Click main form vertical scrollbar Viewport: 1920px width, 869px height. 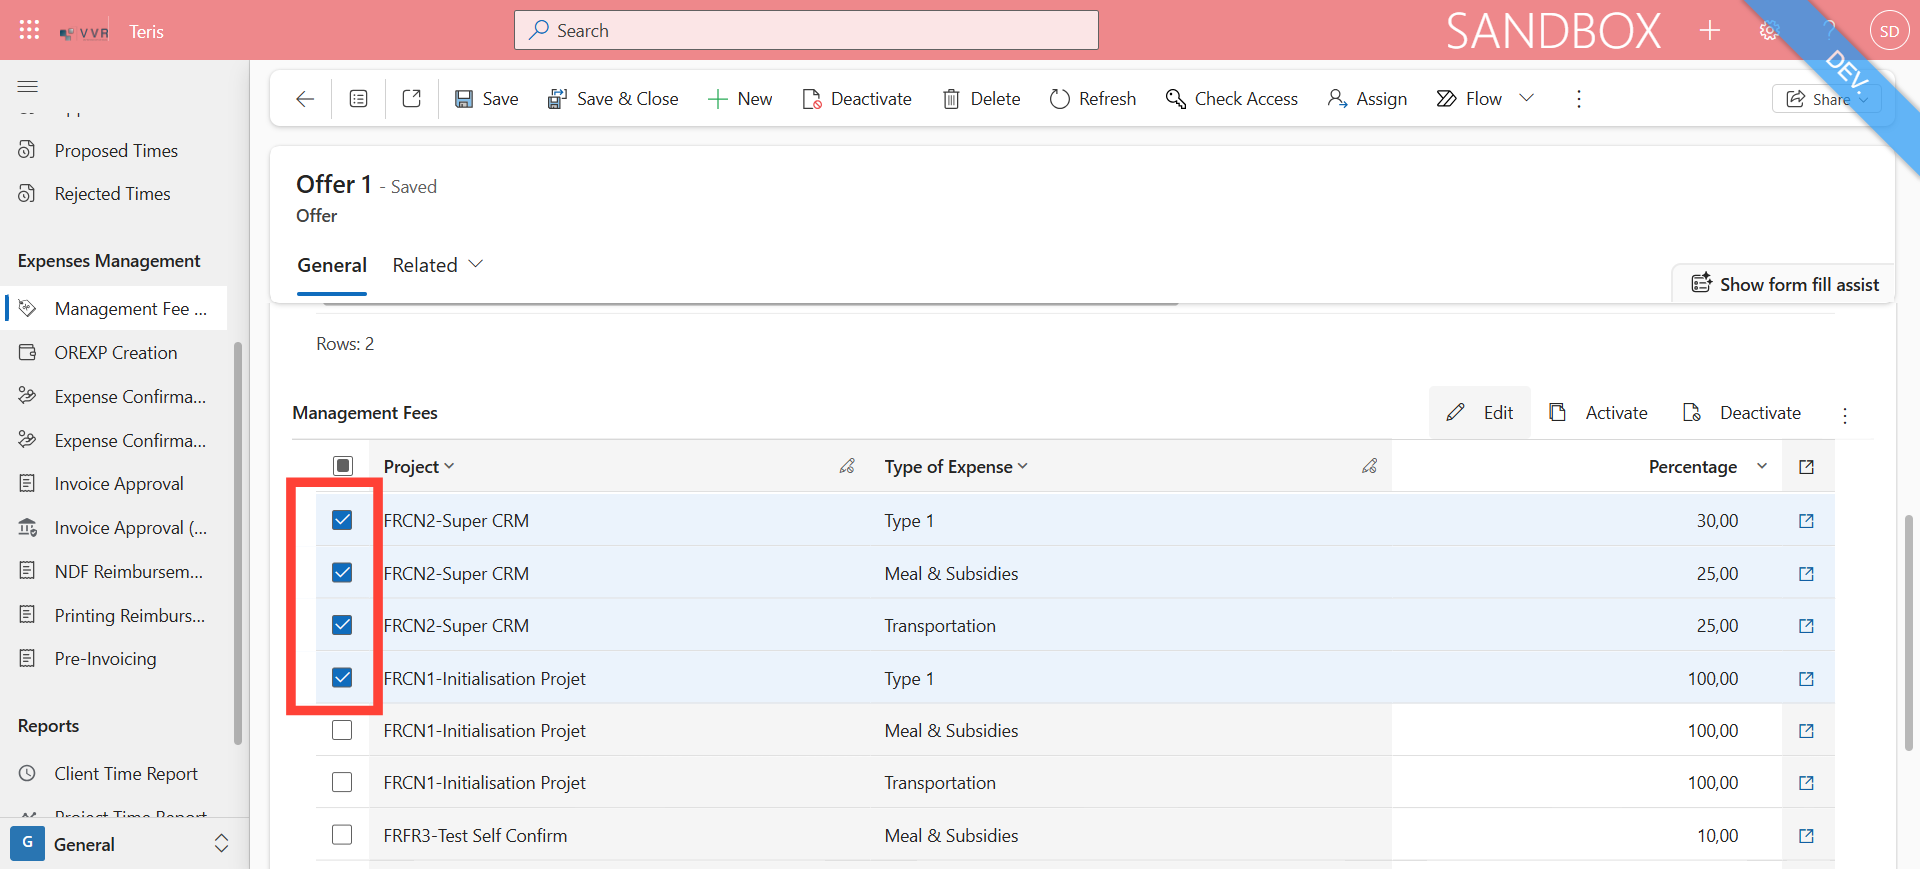pos(1908,632)
